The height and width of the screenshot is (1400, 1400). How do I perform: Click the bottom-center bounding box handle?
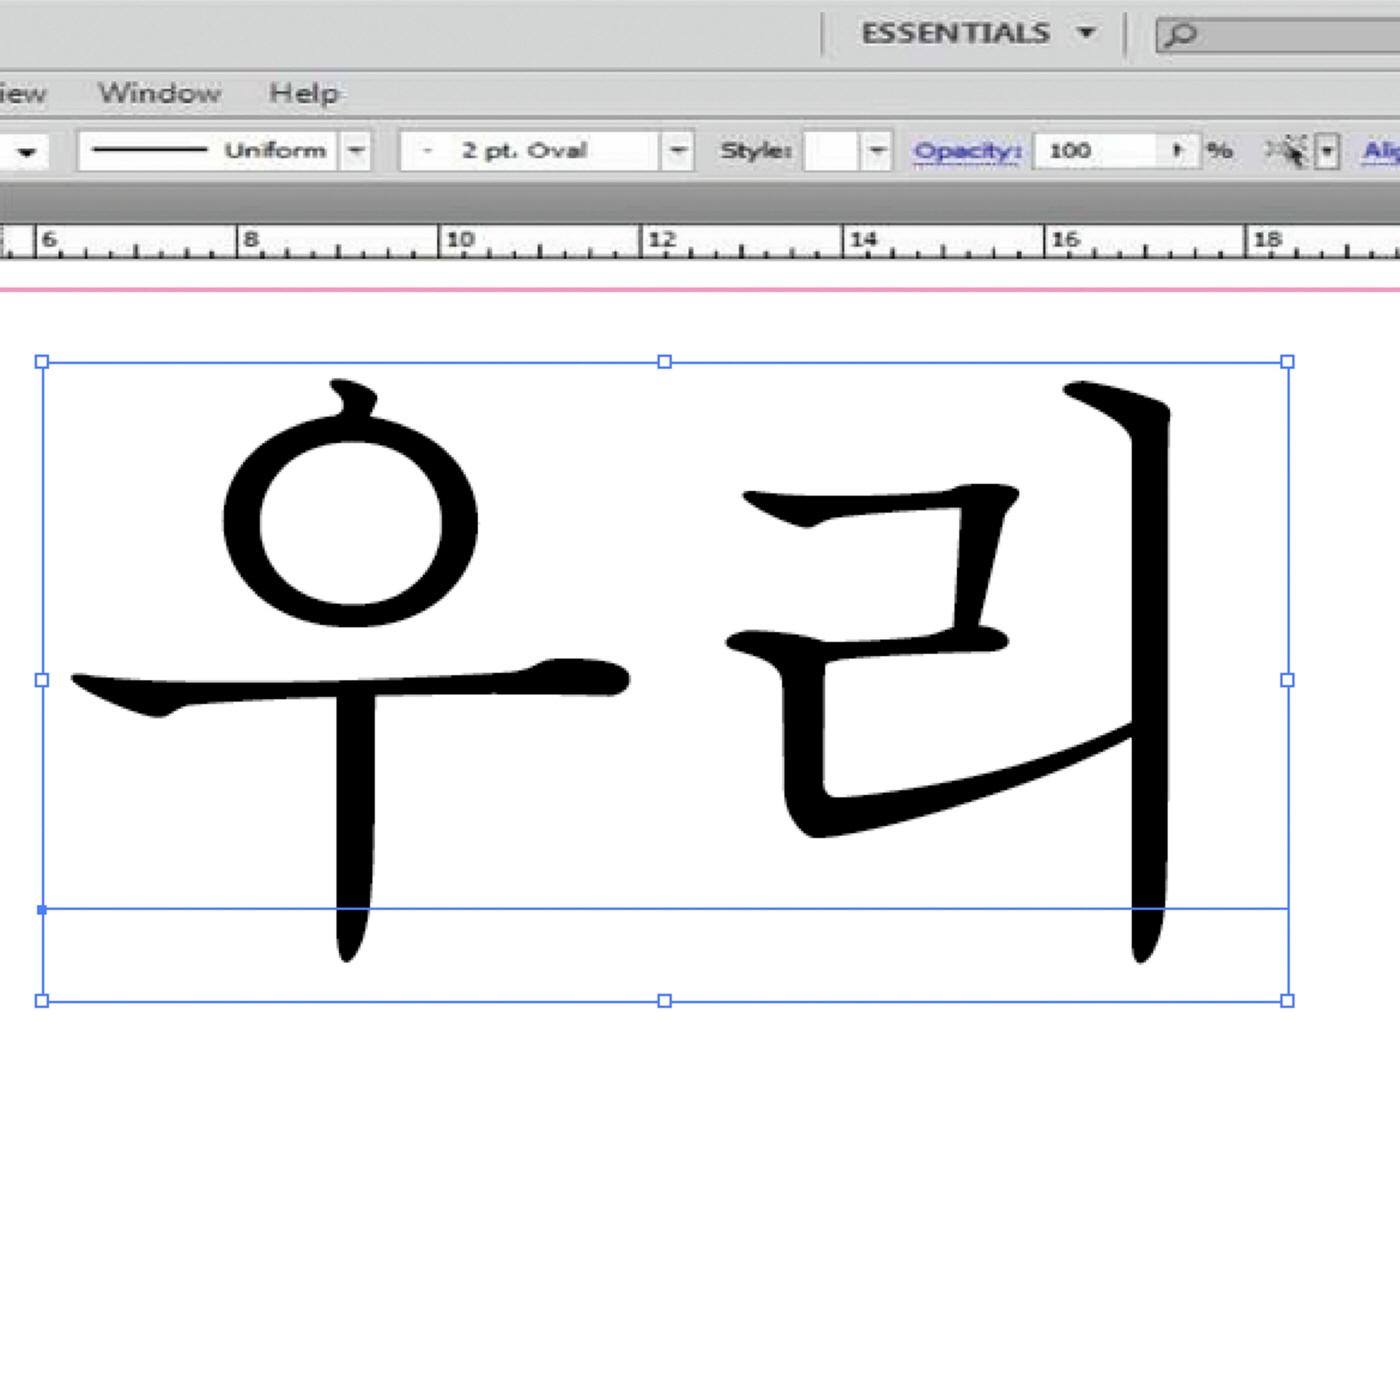tap(665, 1000)
